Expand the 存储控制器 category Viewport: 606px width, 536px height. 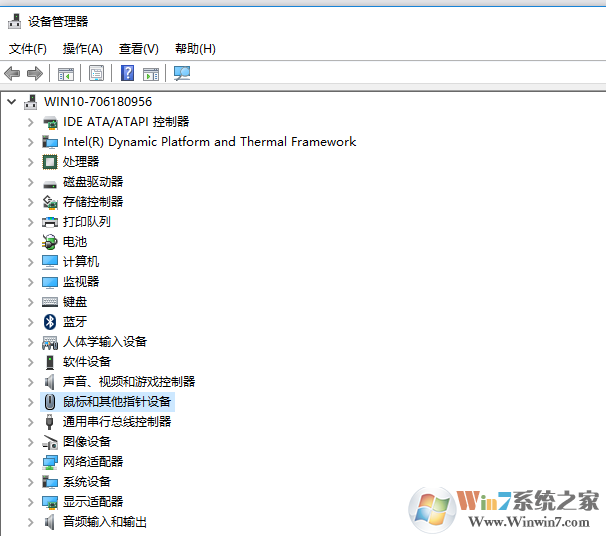(31, 202)
